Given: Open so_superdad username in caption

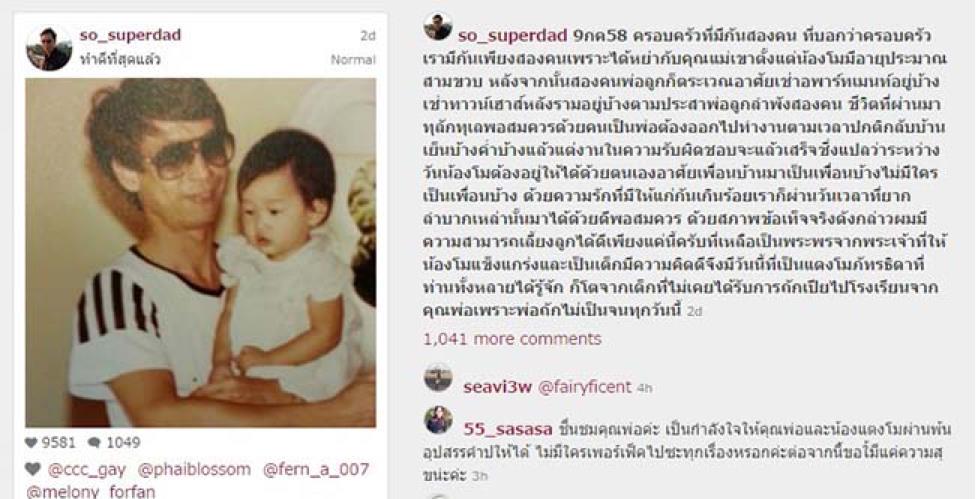Looking at the screenshot, I should [x=513, y=36].
